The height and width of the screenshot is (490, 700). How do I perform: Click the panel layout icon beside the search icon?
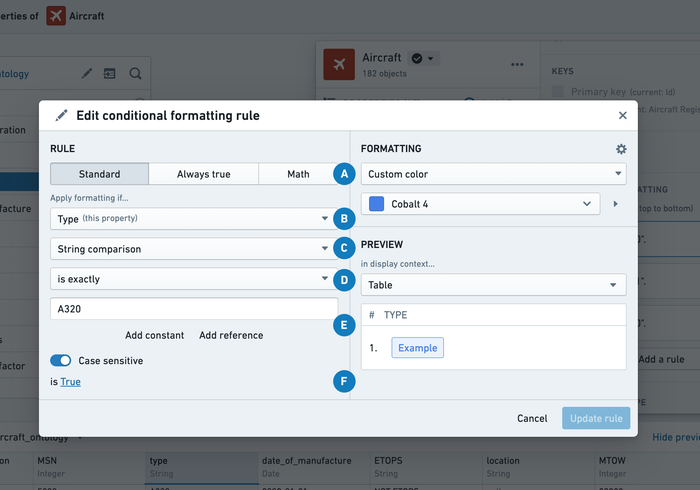(x=110, y=73)
